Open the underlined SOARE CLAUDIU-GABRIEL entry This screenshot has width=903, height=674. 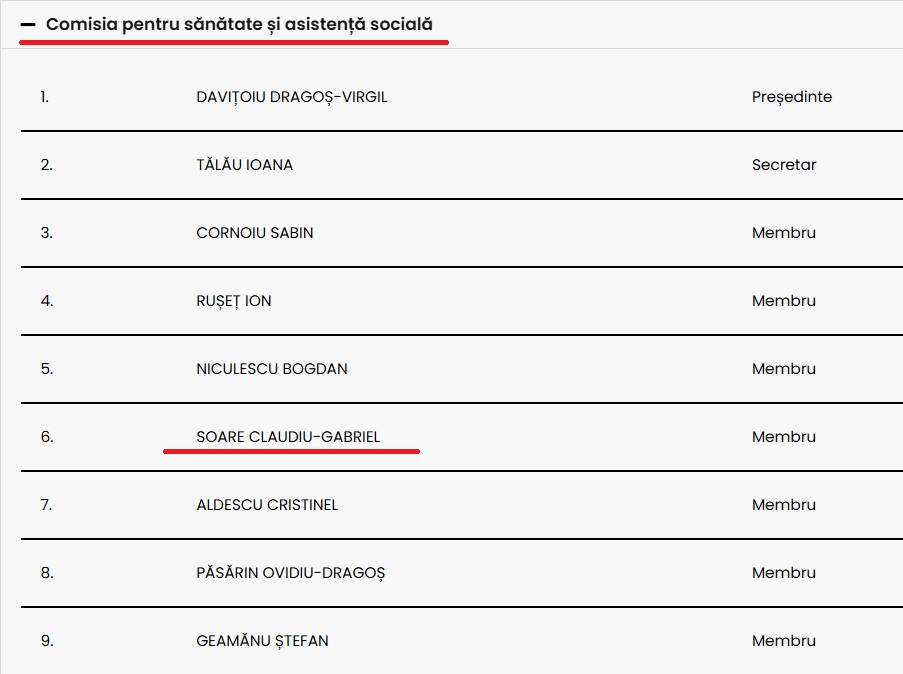(x=288, y=437)
